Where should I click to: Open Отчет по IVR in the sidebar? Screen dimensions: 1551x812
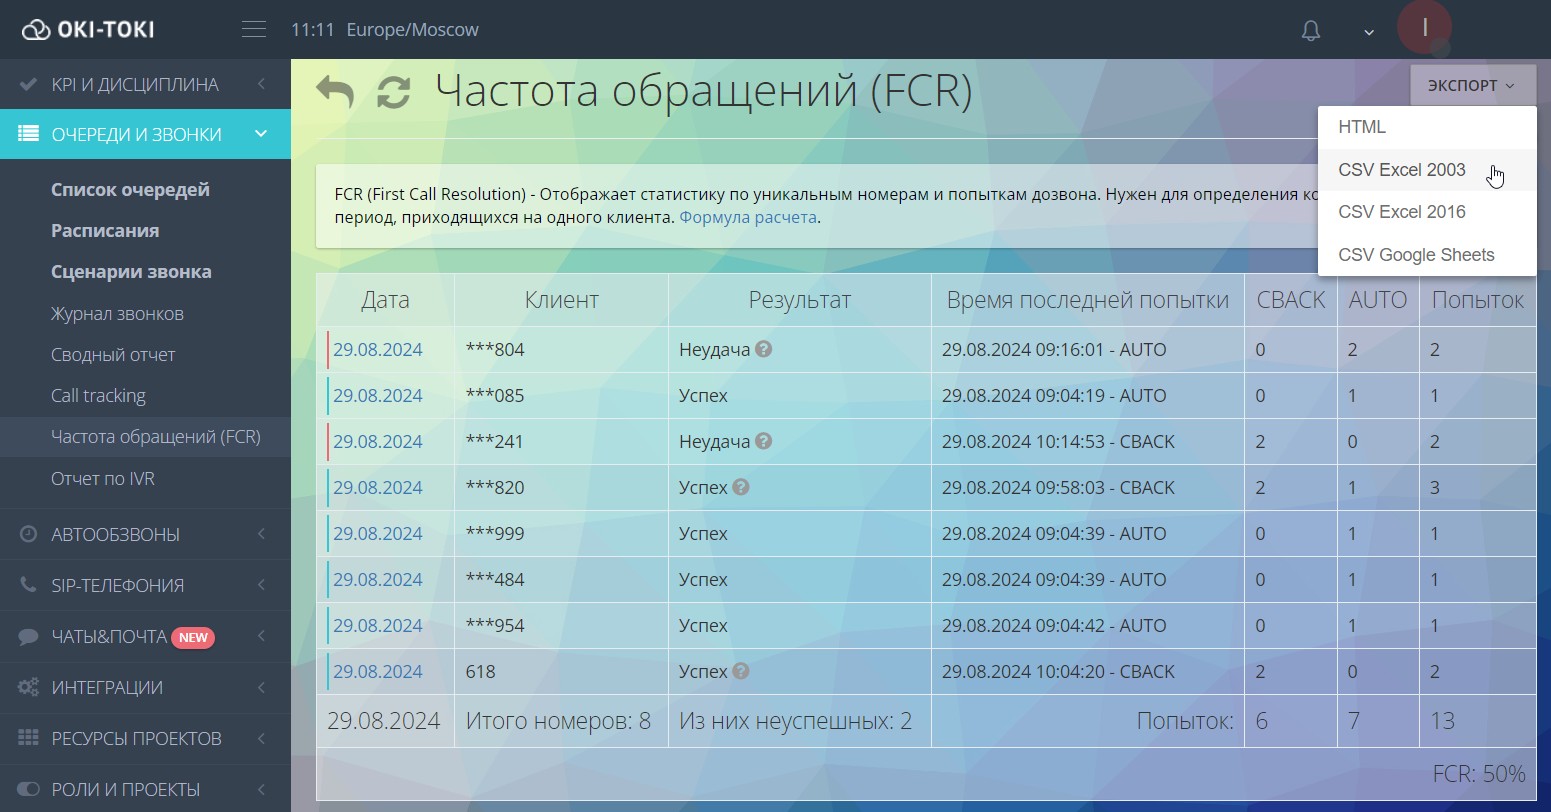click(103, 479)
